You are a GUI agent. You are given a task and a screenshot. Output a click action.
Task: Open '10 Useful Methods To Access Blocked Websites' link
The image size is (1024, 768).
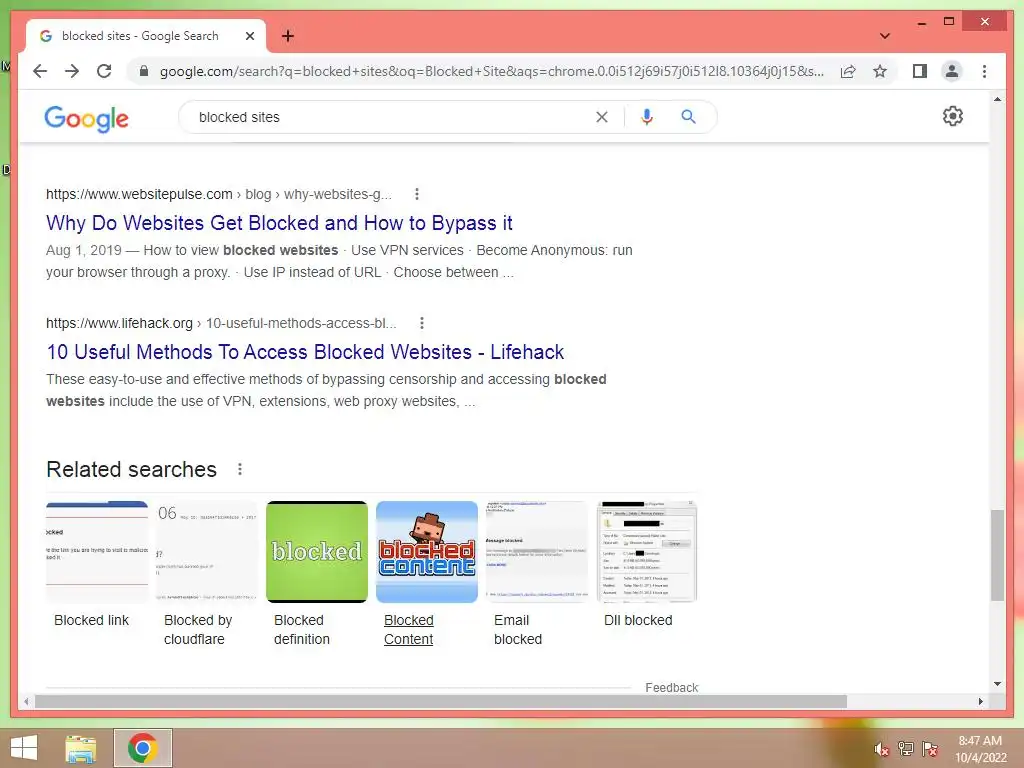(x=305, y=352)
